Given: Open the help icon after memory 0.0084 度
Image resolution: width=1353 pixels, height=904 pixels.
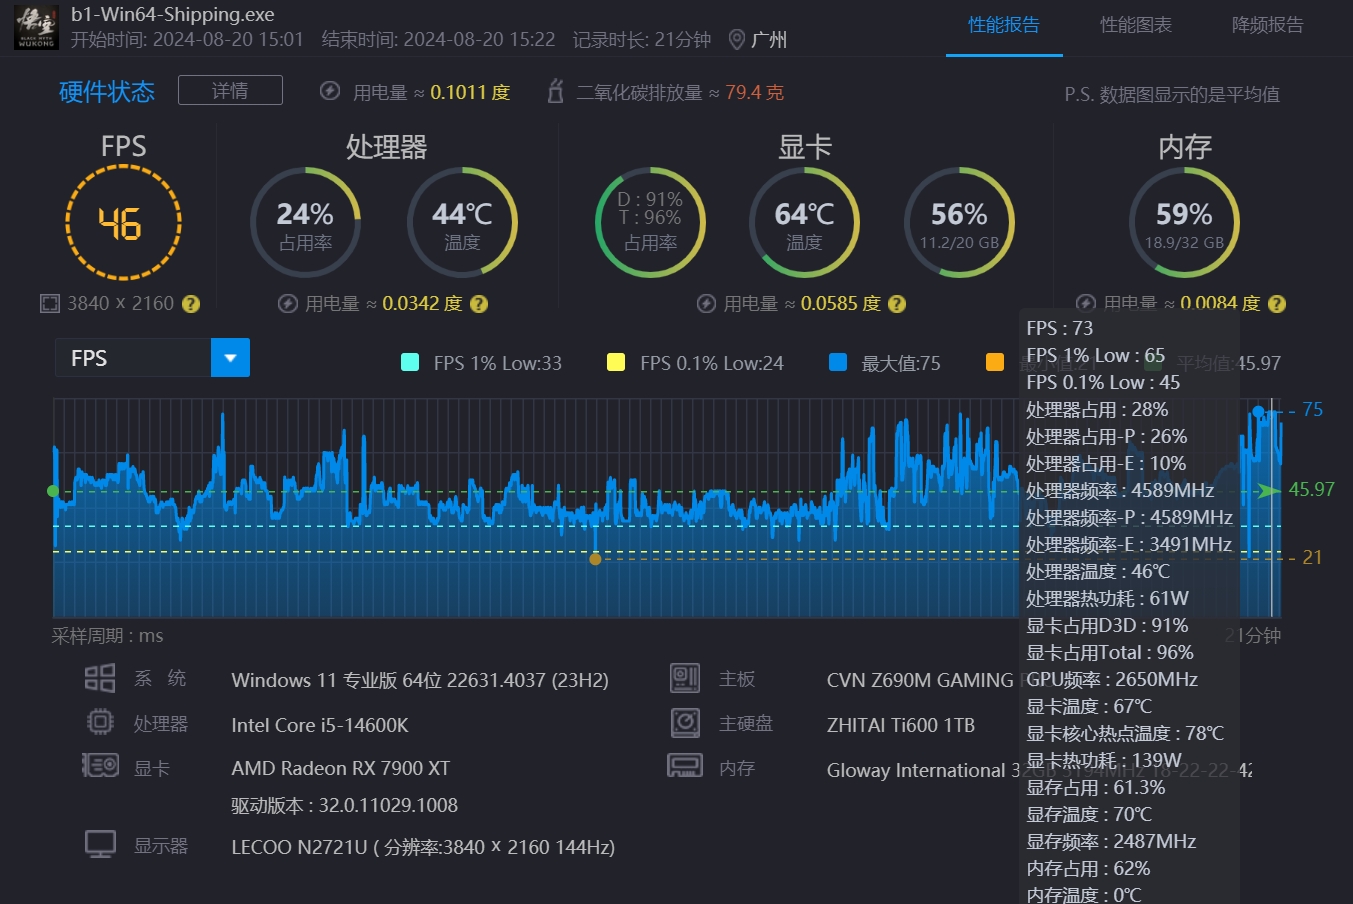Looking at the screenshot, I should click(1276, 304).
